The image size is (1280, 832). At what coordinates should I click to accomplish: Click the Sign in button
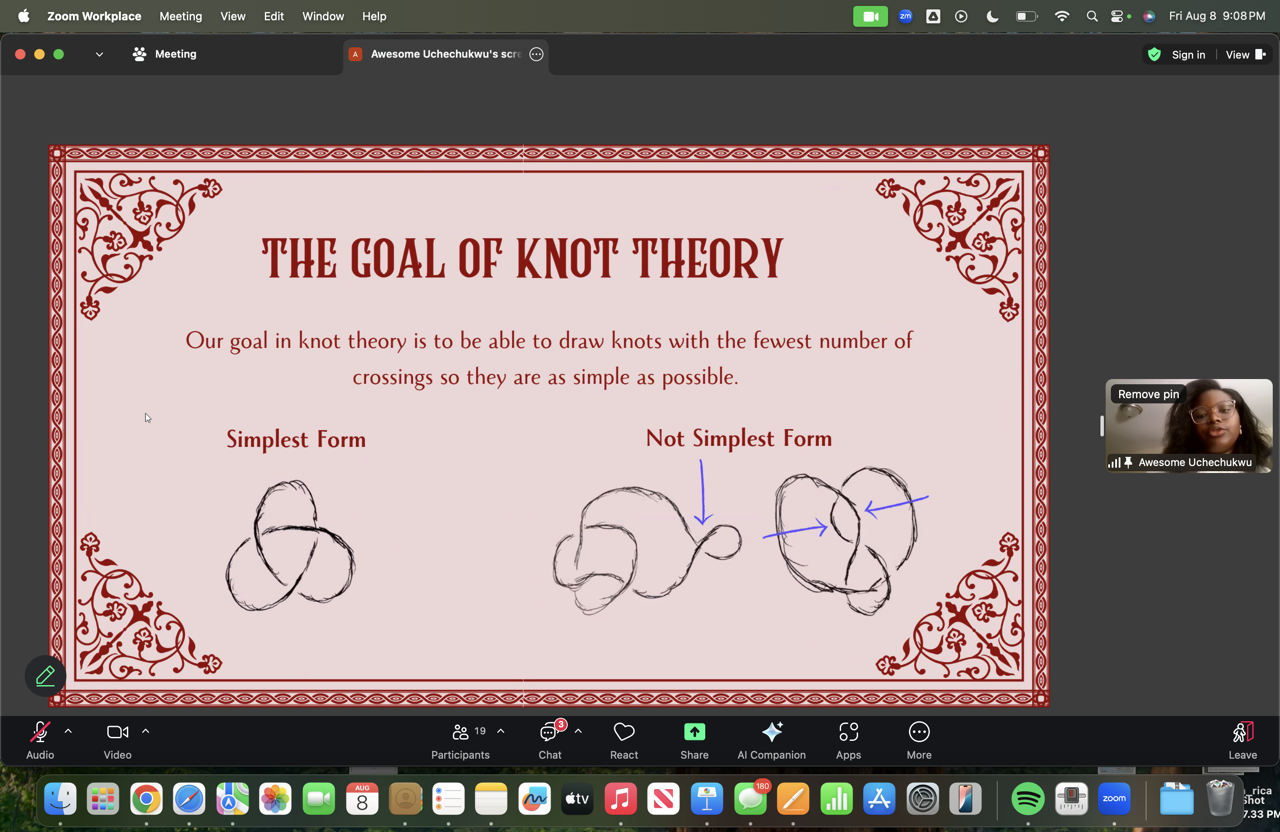click(1187, 55)
